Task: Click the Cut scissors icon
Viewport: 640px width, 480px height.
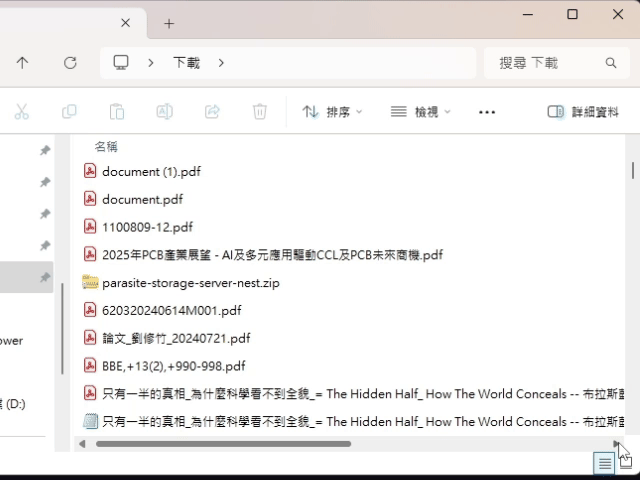Action: (x=22, y=112)
